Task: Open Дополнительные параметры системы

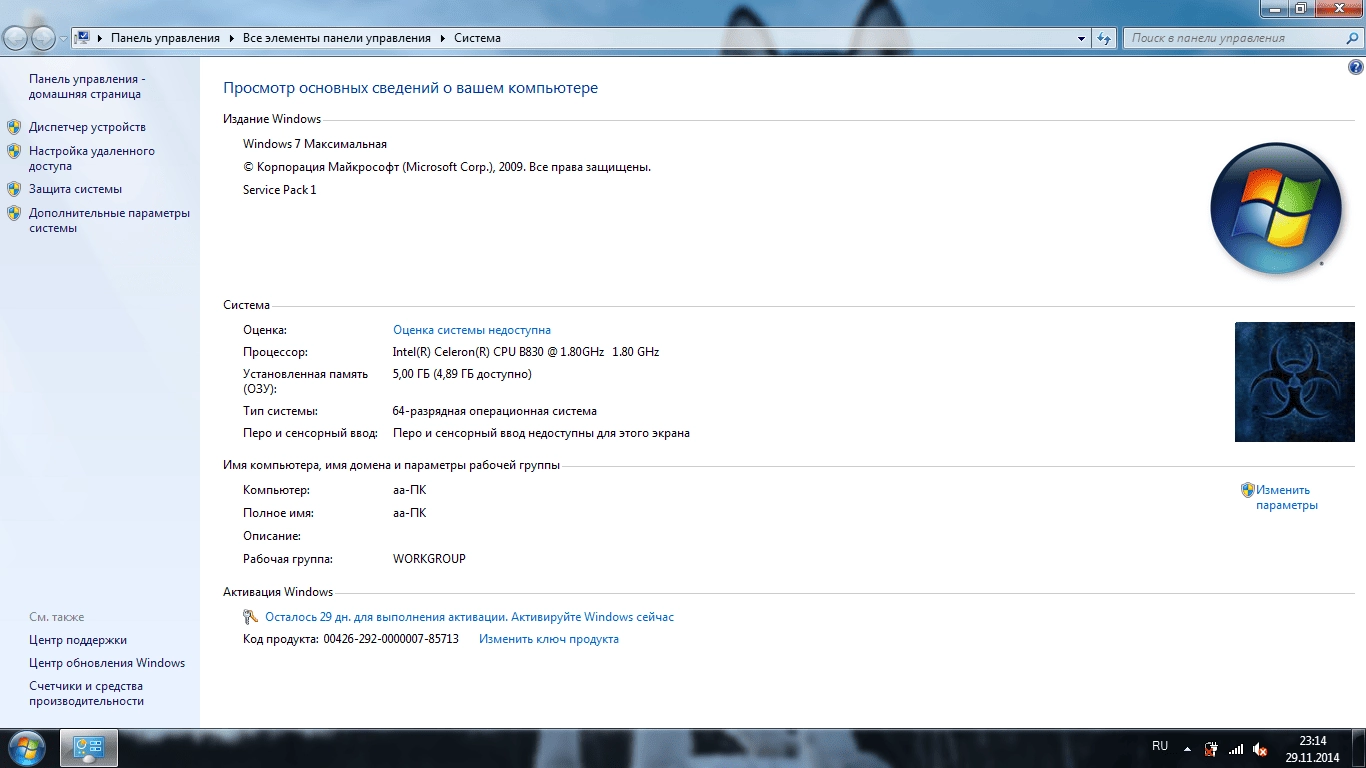Action: pyautogui.click(x=109, y=220)
